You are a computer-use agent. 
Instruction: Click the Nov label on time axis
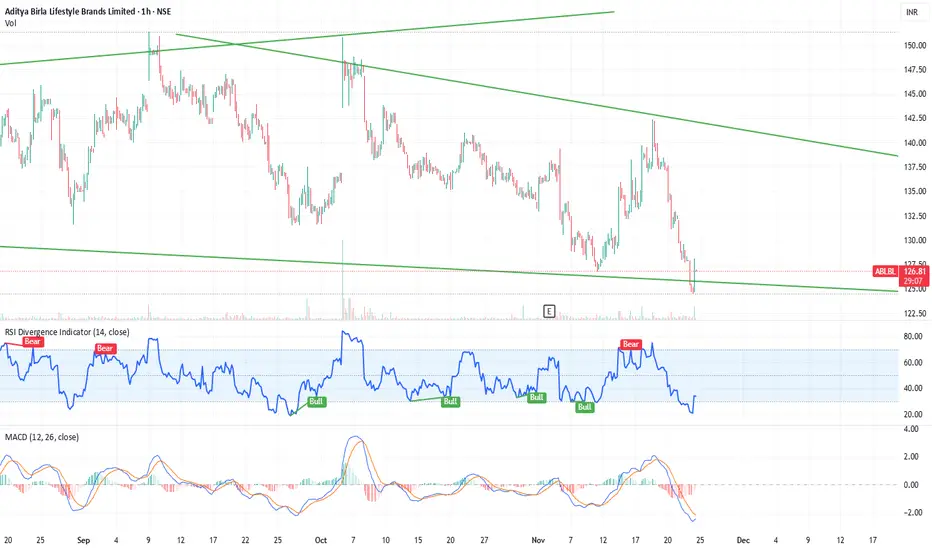538,540
